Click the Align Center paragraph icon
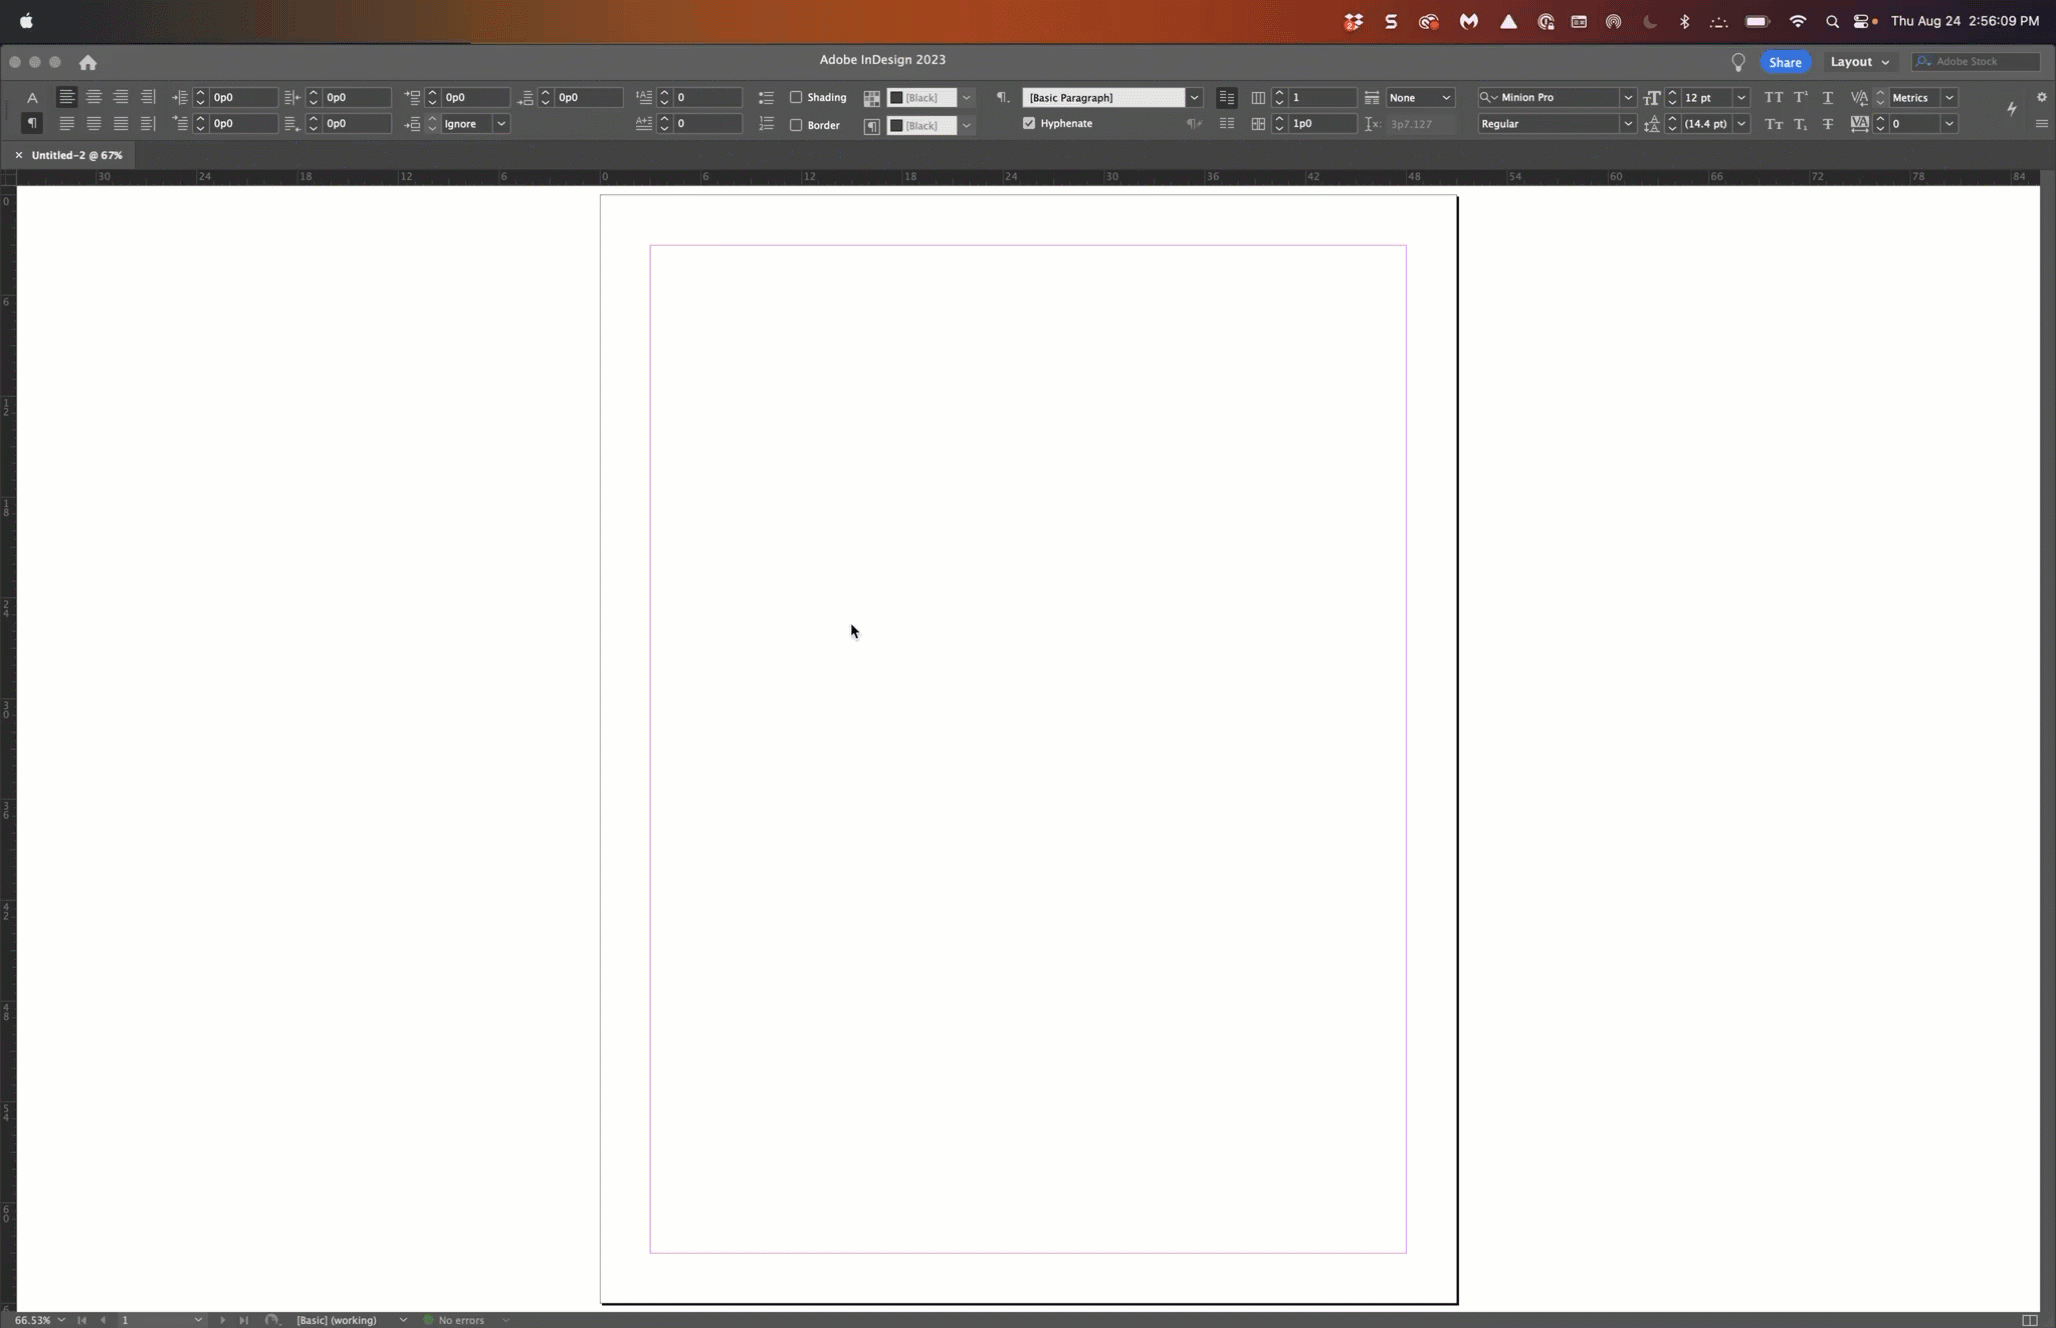The width and height of the screenshot is (2056, 1328). point(93,97)
